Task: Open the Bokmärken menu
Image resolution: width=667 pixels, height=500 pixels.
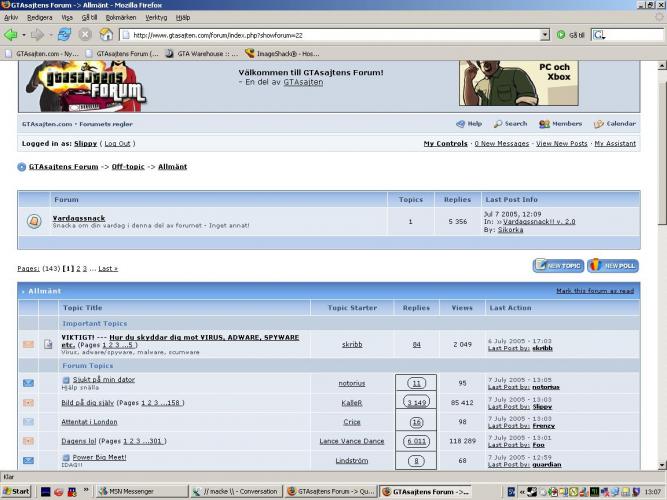Action: pyautogui.click(x=121, y=17)
